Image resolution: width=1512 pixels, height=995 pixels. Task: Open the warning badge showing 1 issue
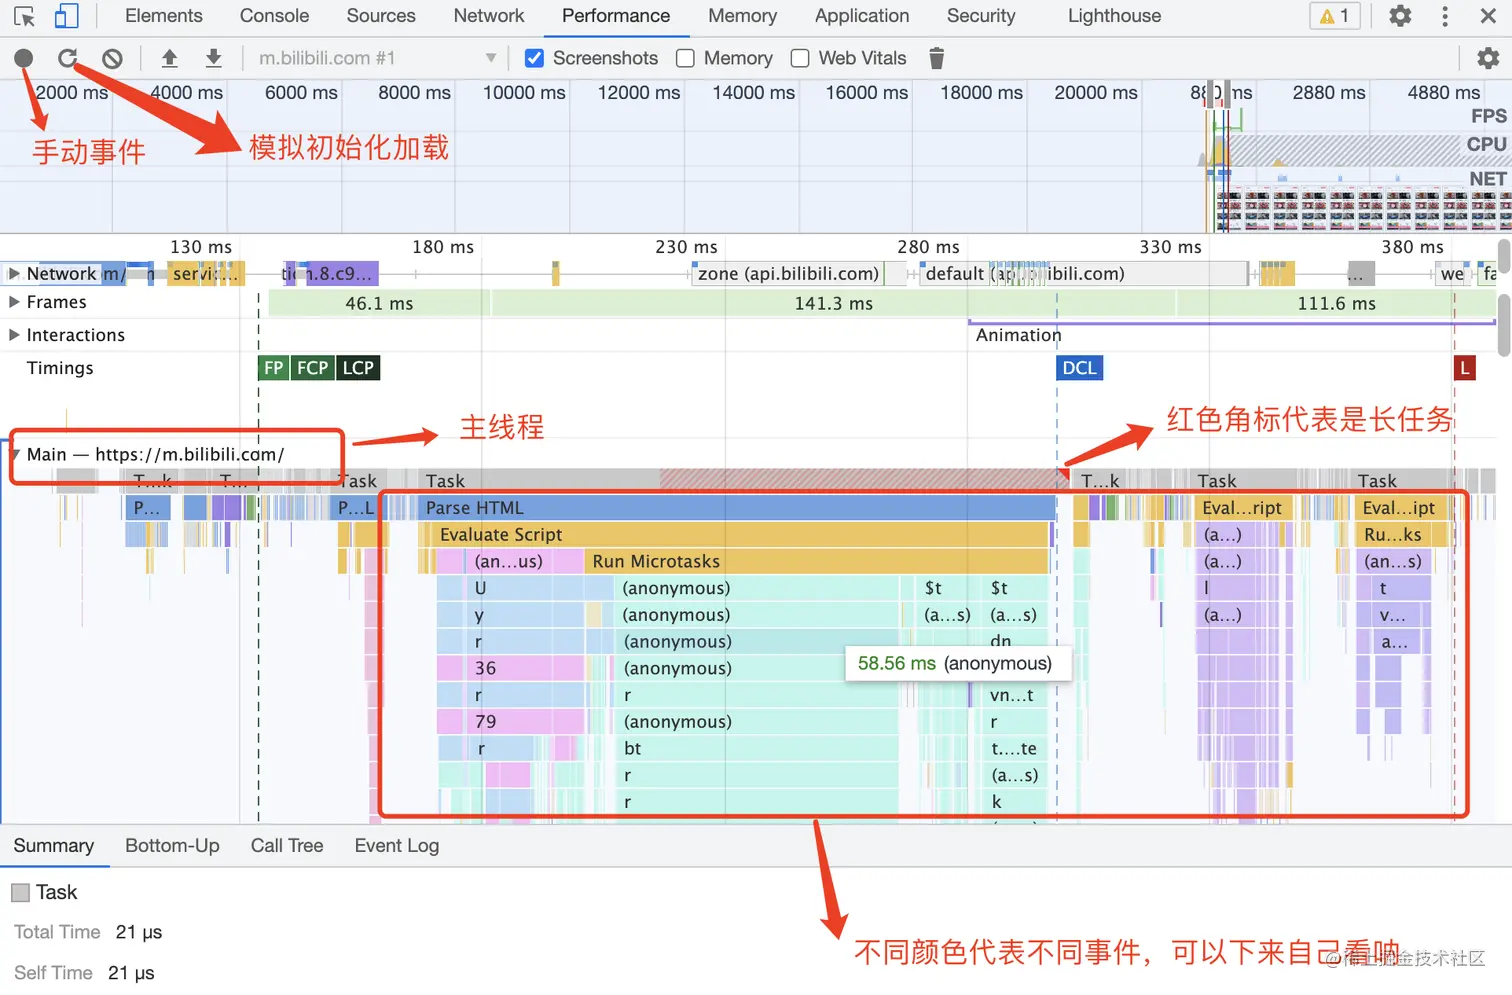1335,16
